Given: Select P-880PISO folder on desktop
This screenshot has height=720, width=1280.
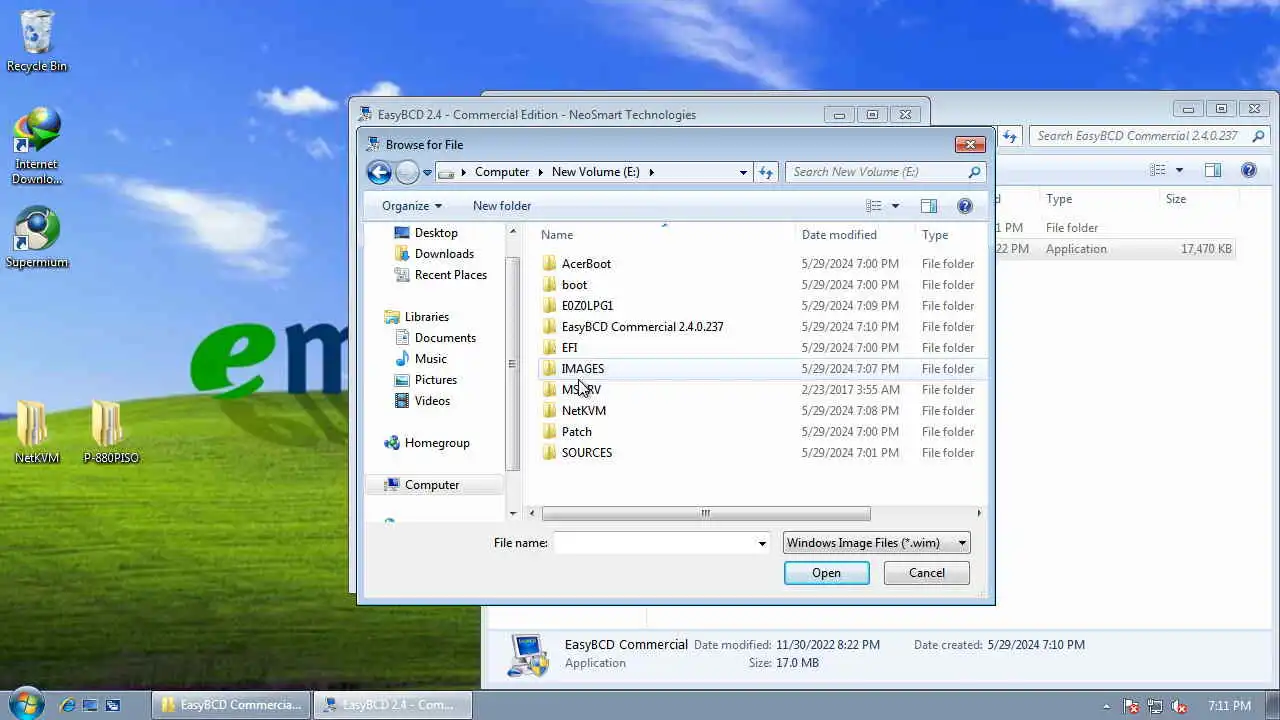Looking at the screenshot, I should point(111,433).
